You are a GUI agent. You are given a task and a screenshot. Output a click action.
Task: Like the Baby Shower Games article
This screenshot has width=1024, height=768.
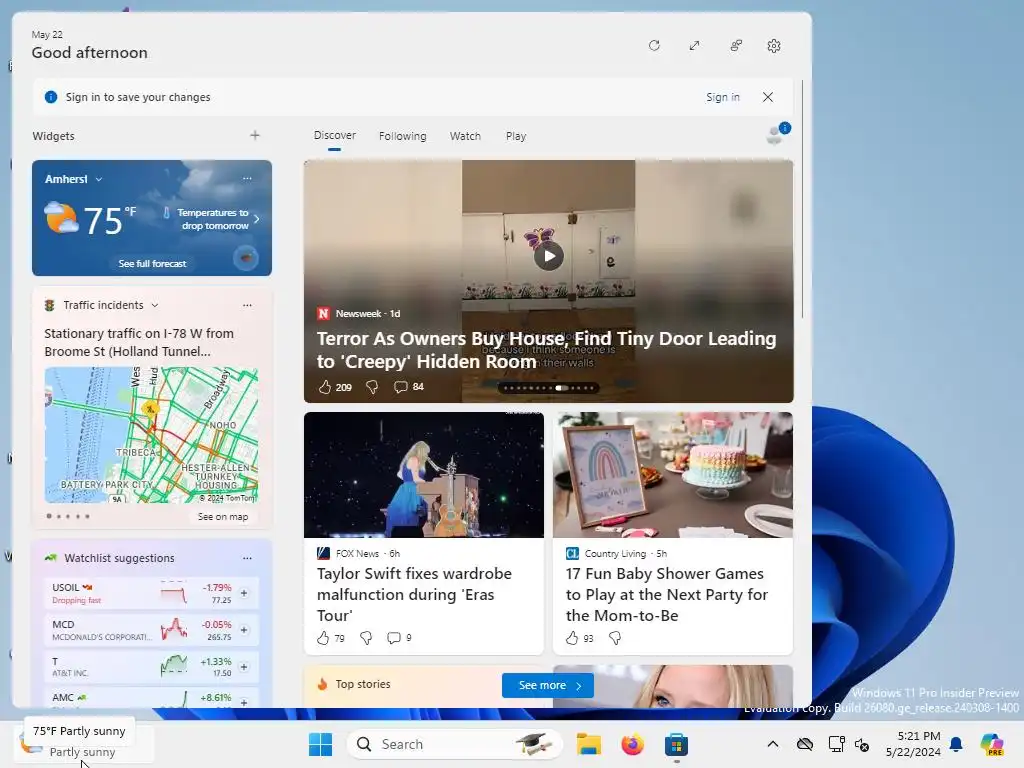coord(572,638)
